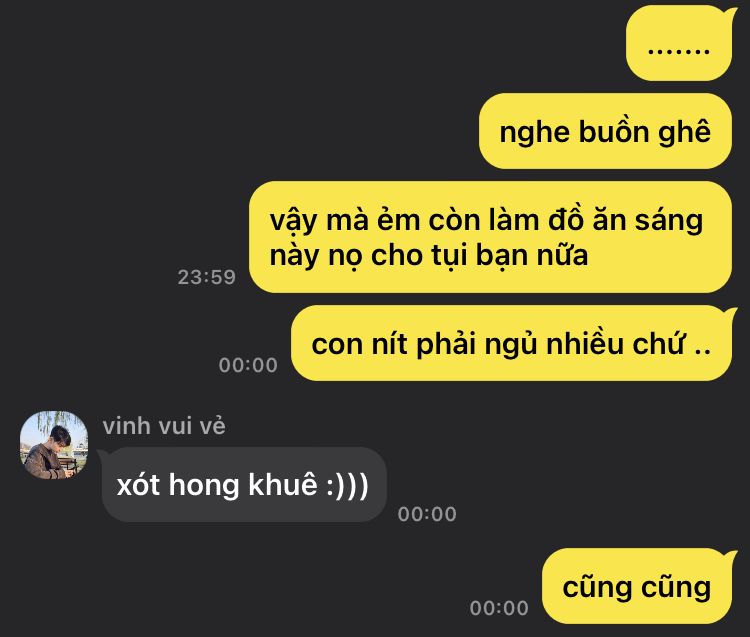750x637 pixels.
Task: Click the word 'hong' in the gray bubble
Action: [204, 486]
